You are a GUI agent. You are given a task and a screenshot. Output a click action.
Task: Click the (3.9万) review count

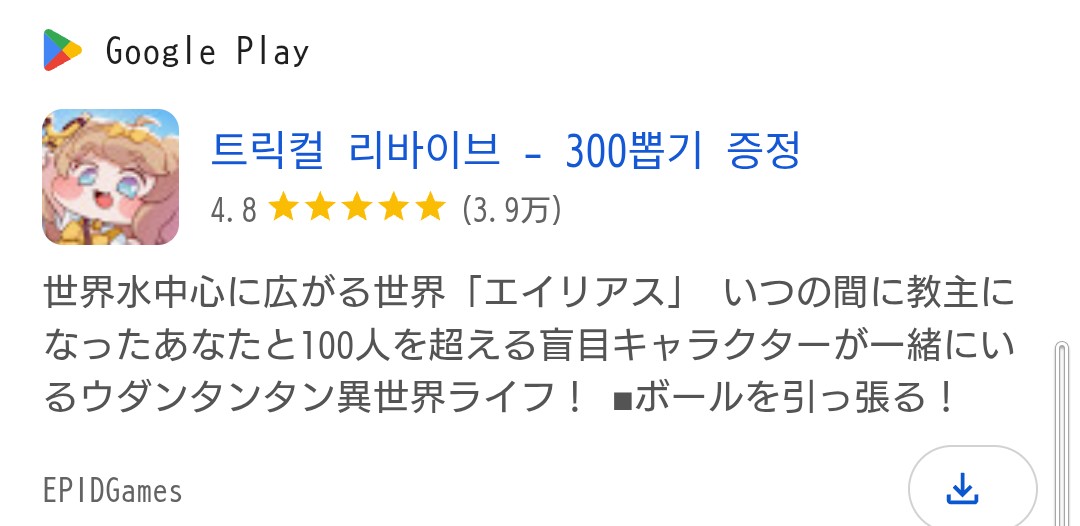point(511,209)
